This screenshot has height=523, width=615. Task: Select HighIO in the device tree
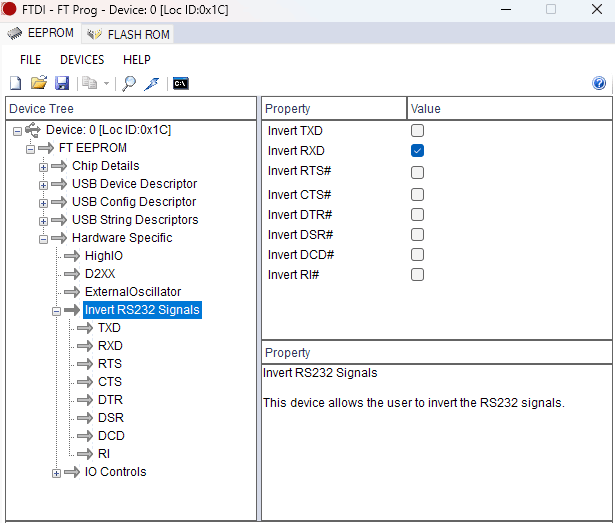[x=104, y=256]
